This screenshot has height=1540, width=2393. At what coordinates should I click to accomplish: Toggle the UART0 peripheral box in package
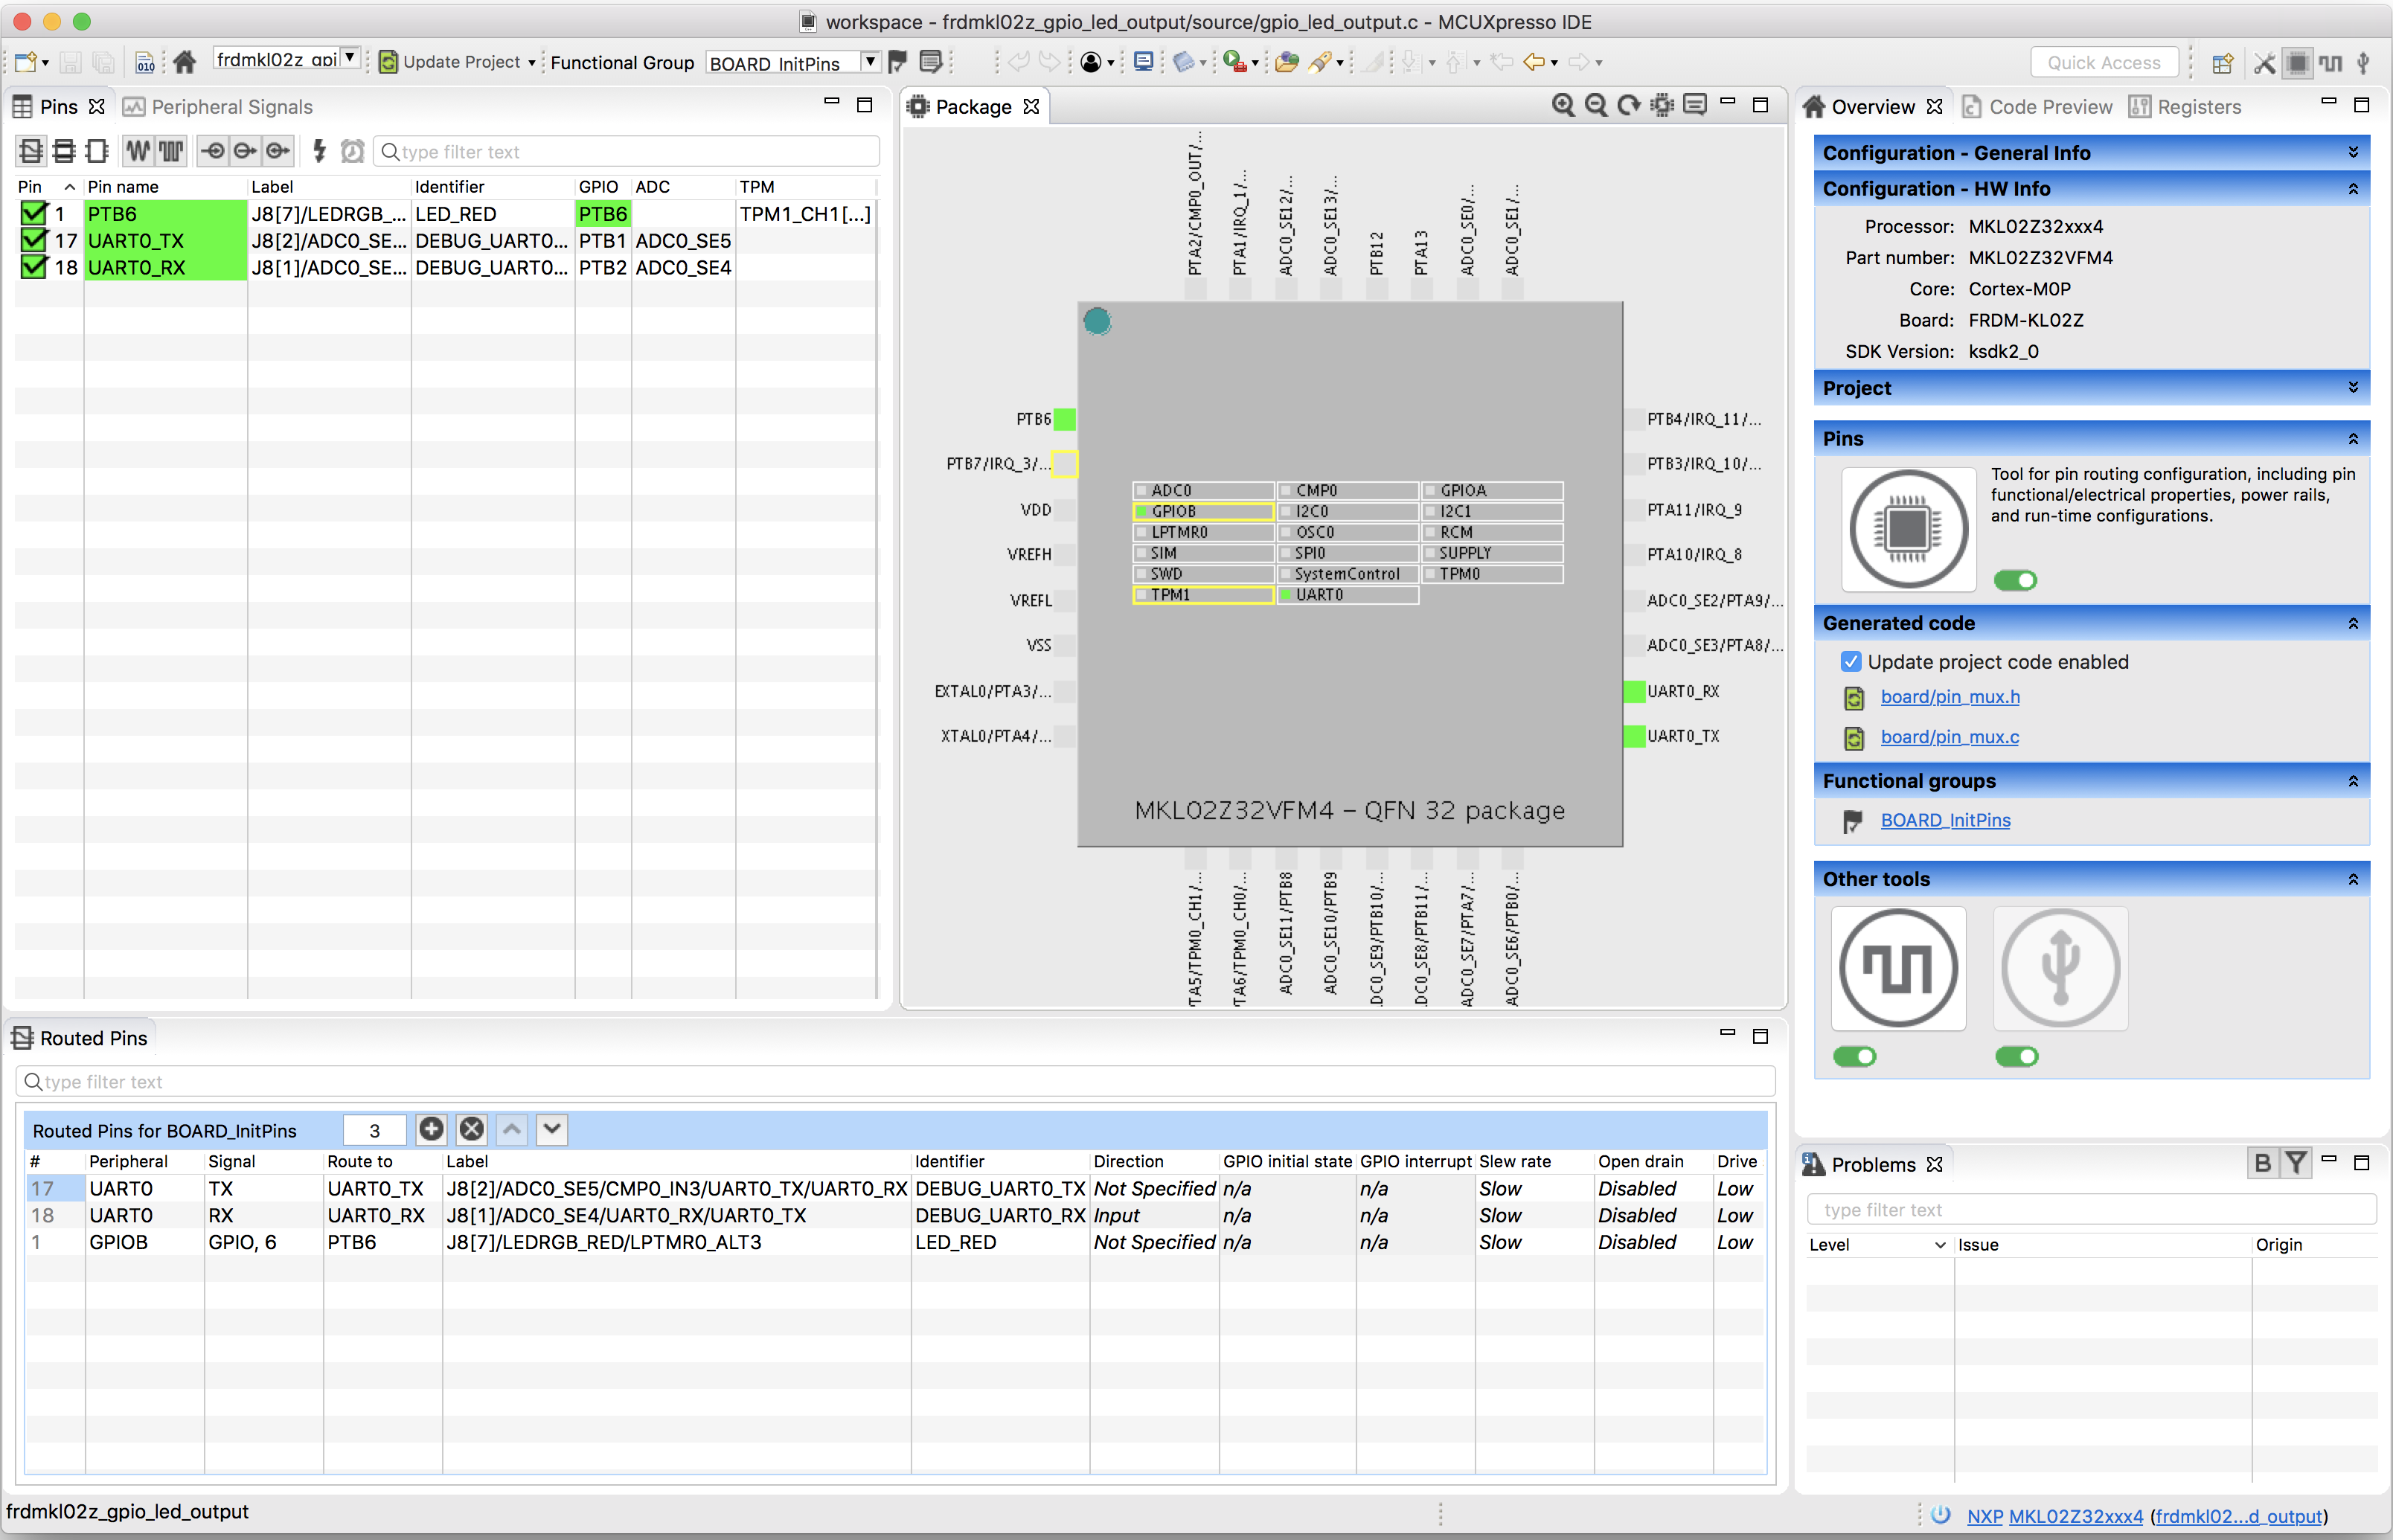pos(1347,595)
